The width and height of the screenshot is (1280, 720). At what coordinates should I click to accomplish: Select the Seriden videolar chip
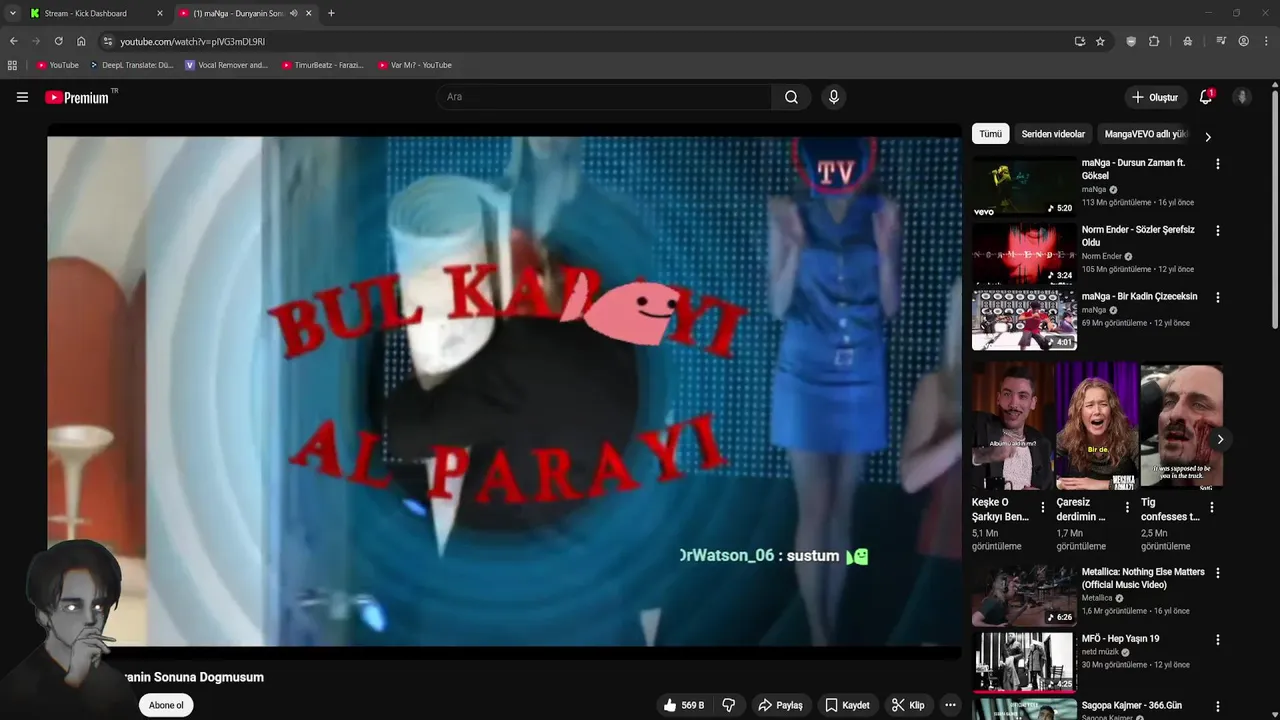[1053, 134]
